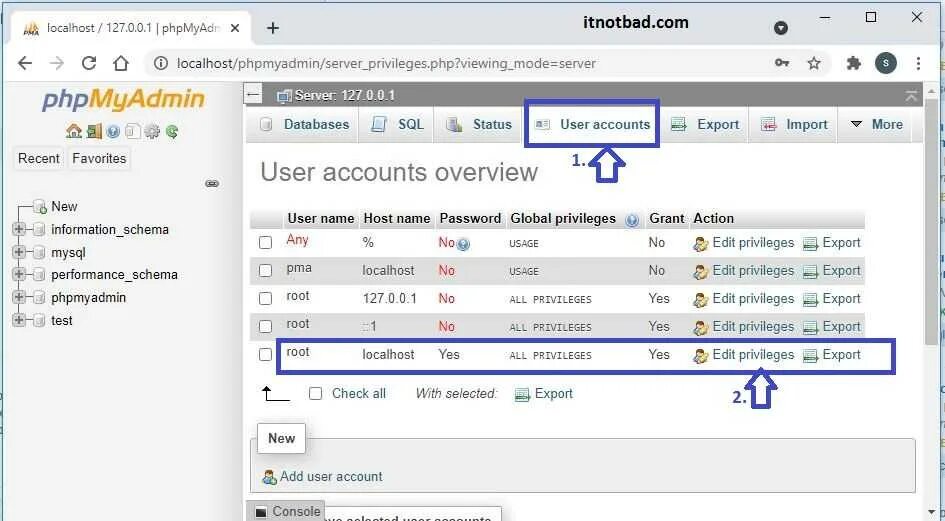Click site information icon in address bar
The image size is (945, 521).
pyautogui.click(x=160, y=63)
